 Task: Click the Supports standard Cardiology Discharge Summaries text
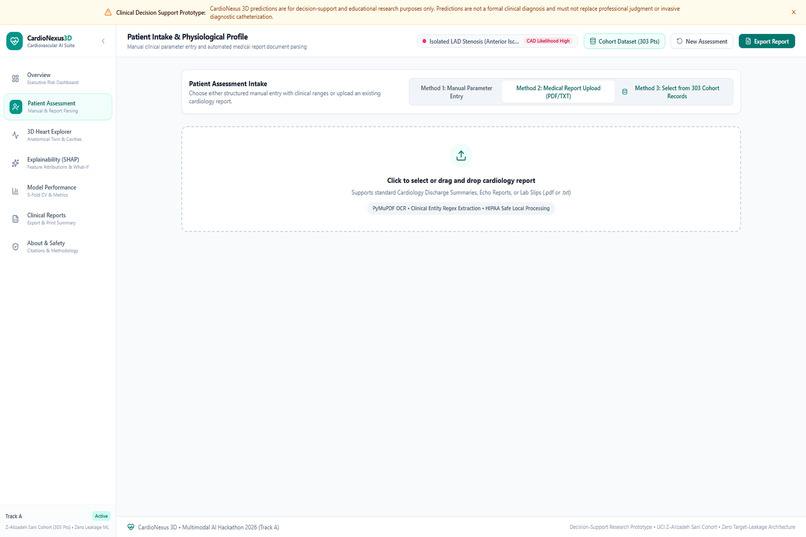(461, 193)
